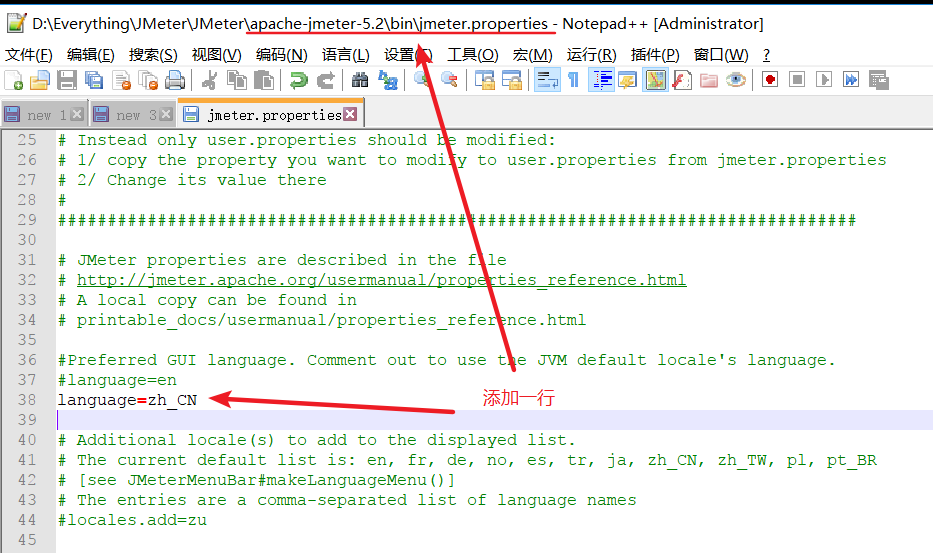Viewport: 933px width, 553px height.
Task: Open the 文件(F) menu
Action: [x=29, y=55]
